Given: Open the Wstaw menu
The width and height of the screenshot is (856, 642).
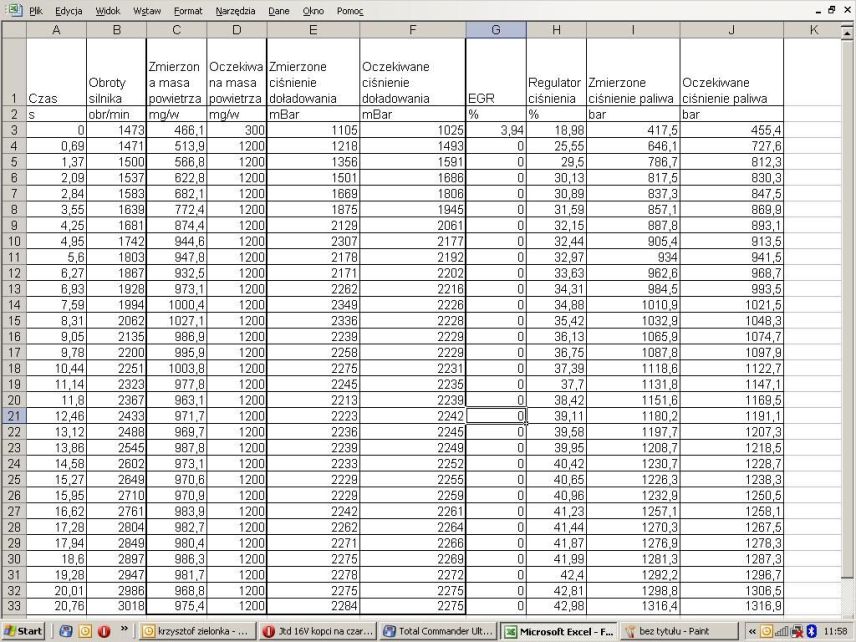Looking at the screenshot, I should (147, 11).
